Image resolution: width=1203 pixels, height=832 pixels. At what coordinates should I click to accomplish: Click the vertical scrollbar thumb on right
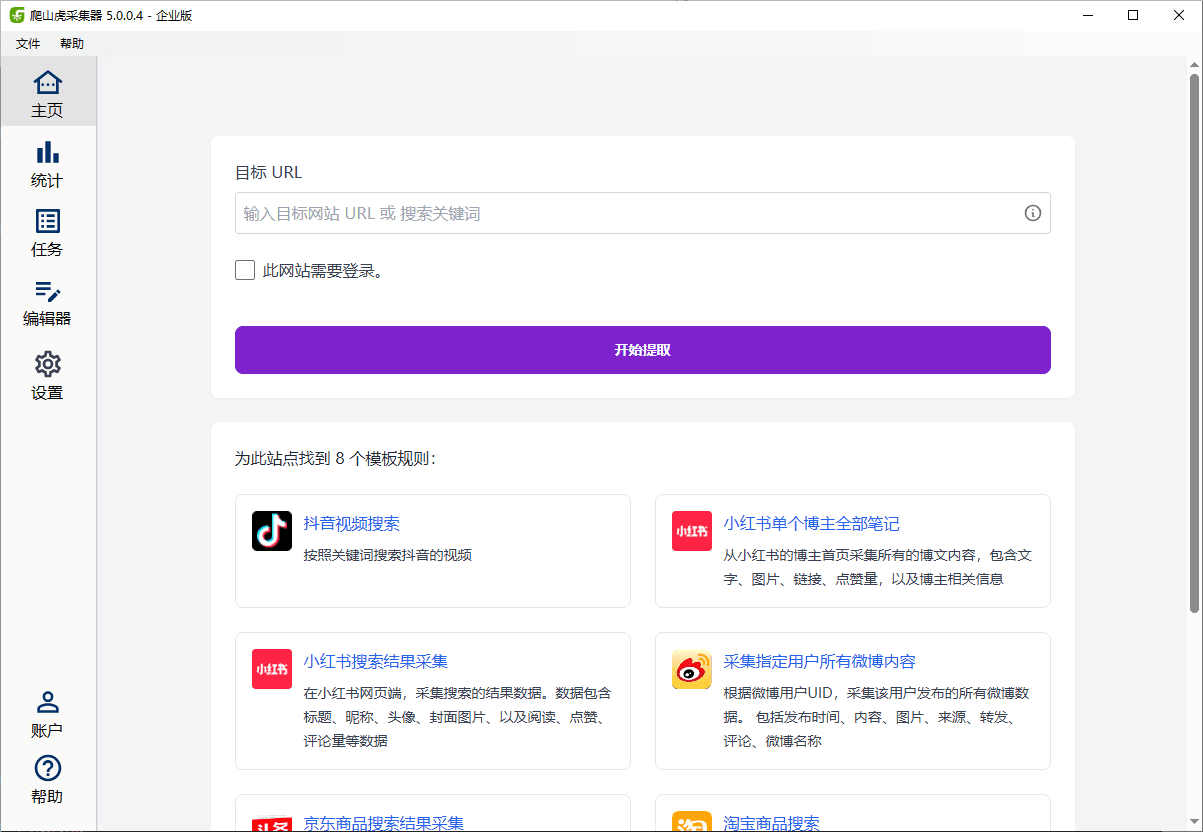coord(1195,342)
